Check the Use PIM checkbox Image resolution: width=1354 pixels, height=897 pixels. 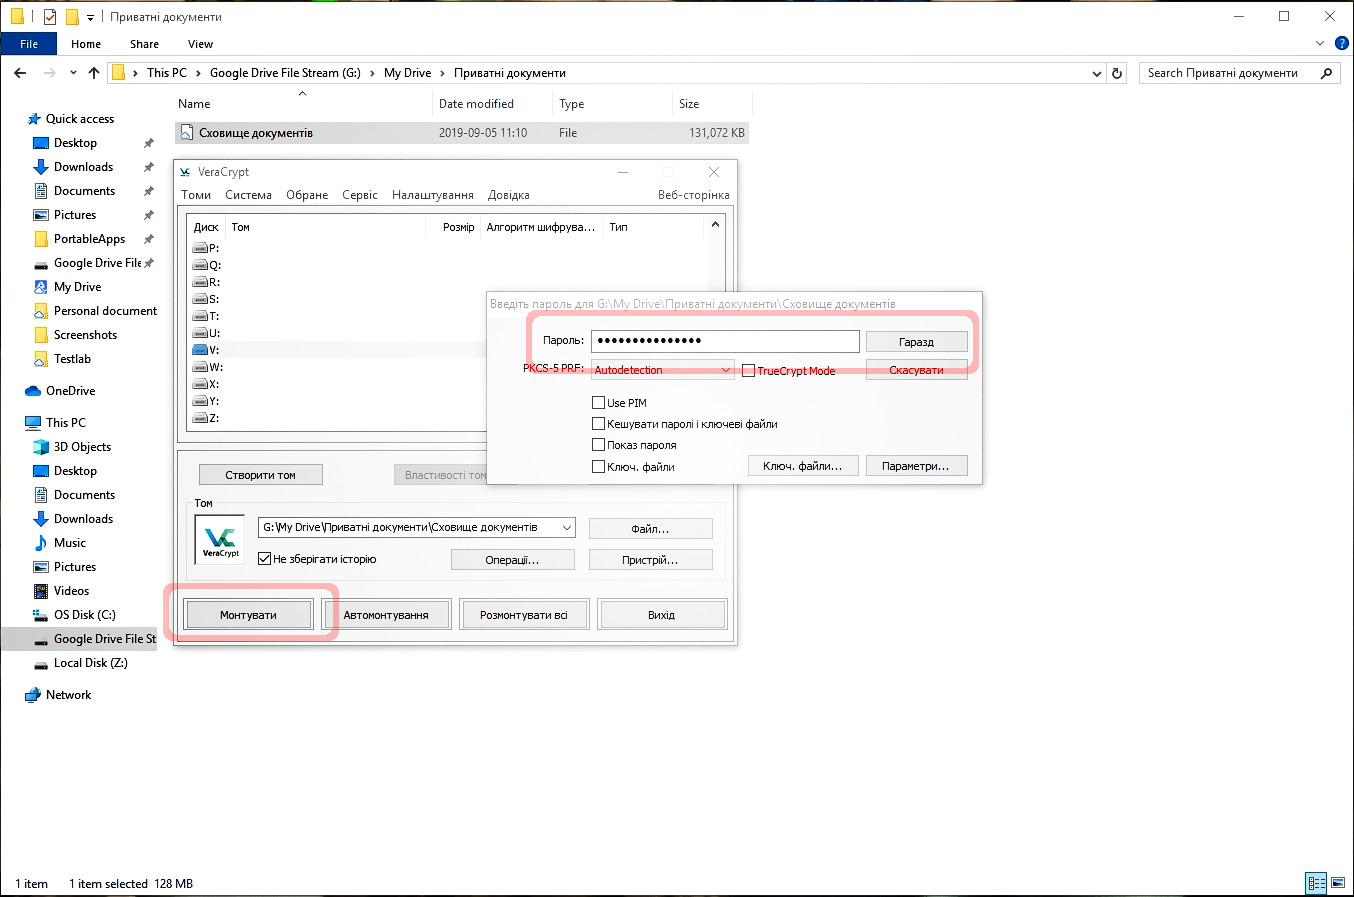coord(598,403)
